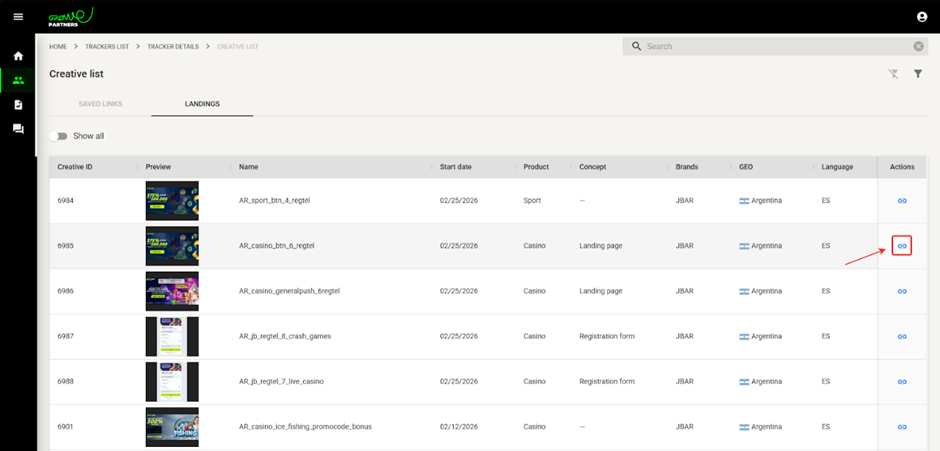Open the hamburger navigation menu
The width and height of the screenshot is (940, 451).
click(18, 16)
